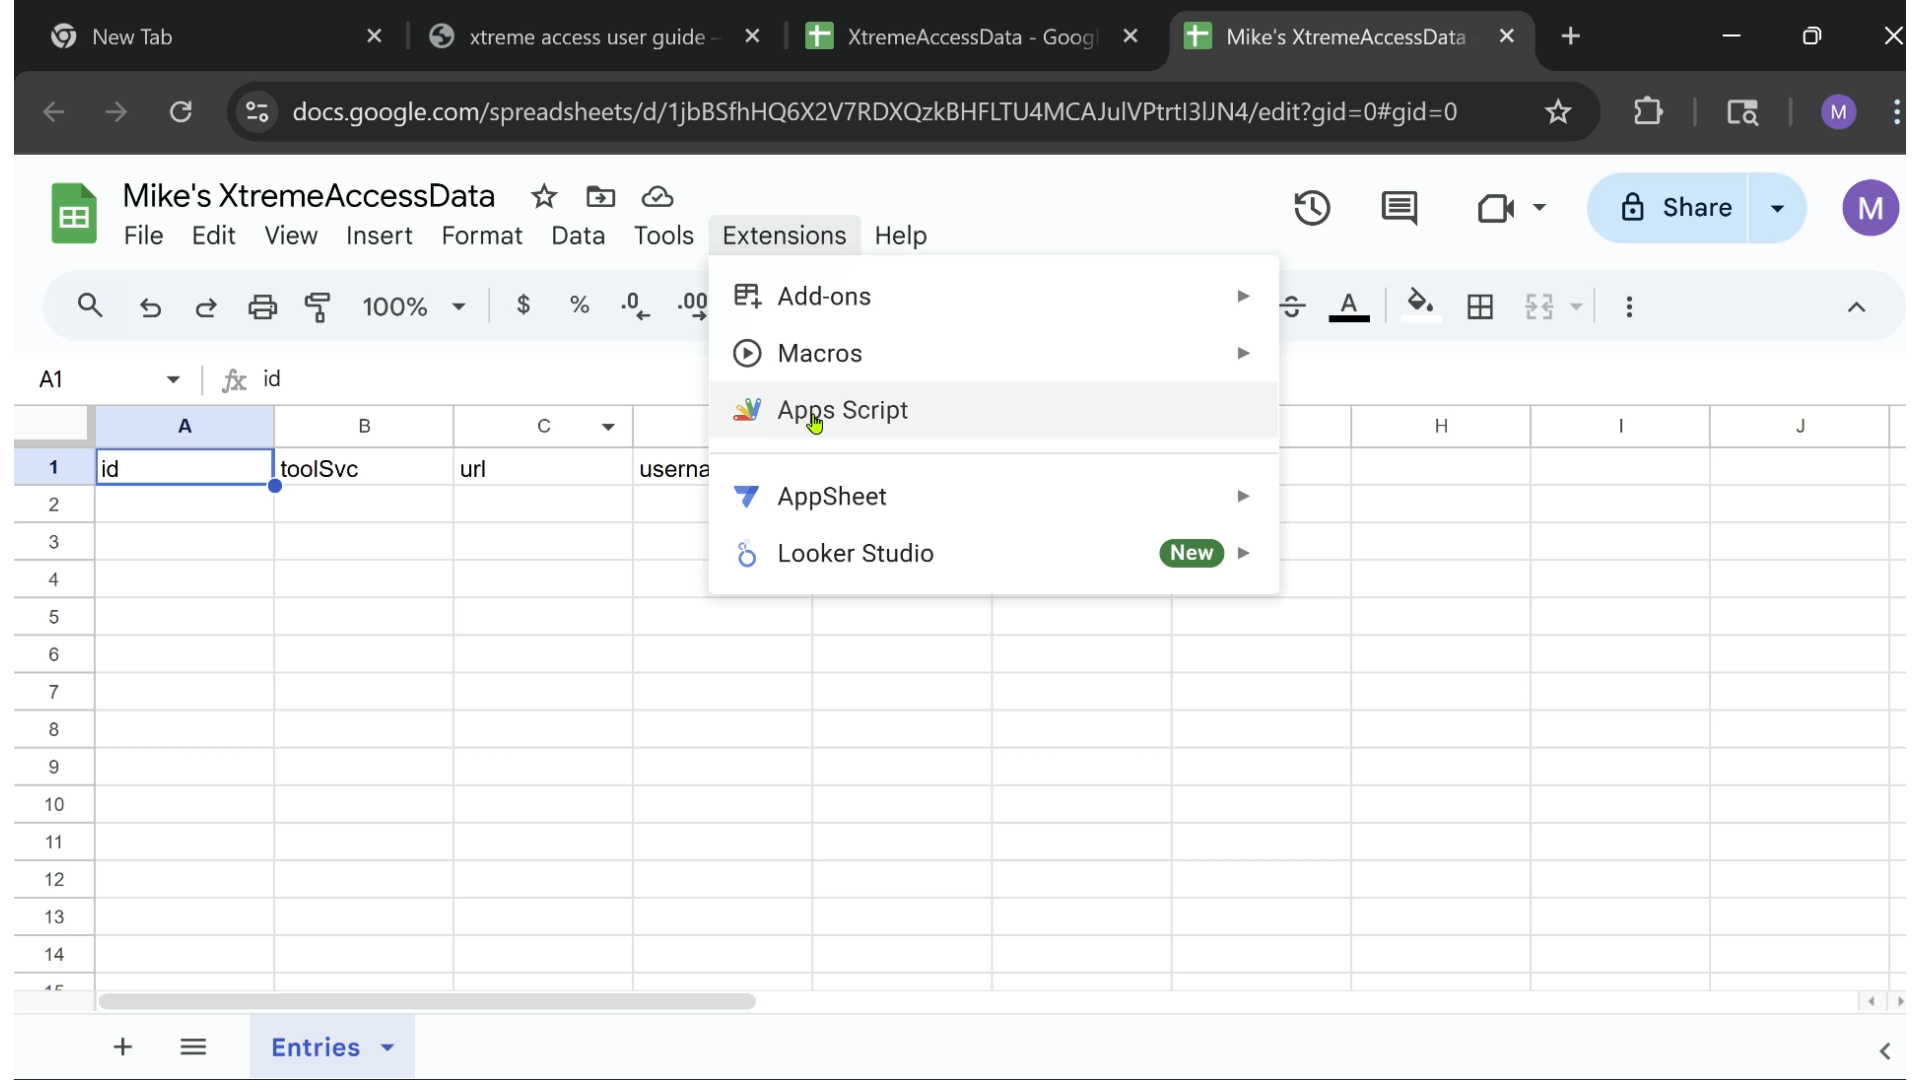Image resolution: width=1920 pixels, height=1080 pixels.
Task: Open a new browser tab with plus
Action: pos(1570,36)
